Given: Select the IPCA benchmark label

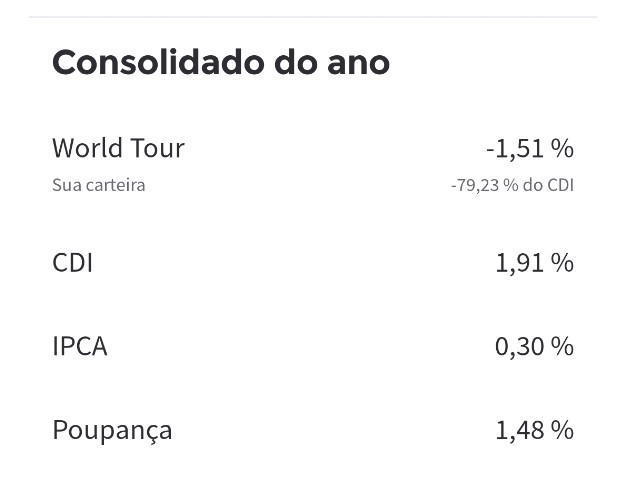Looking at the screenshot, I should pyautogui.click(x=80, y=346).
